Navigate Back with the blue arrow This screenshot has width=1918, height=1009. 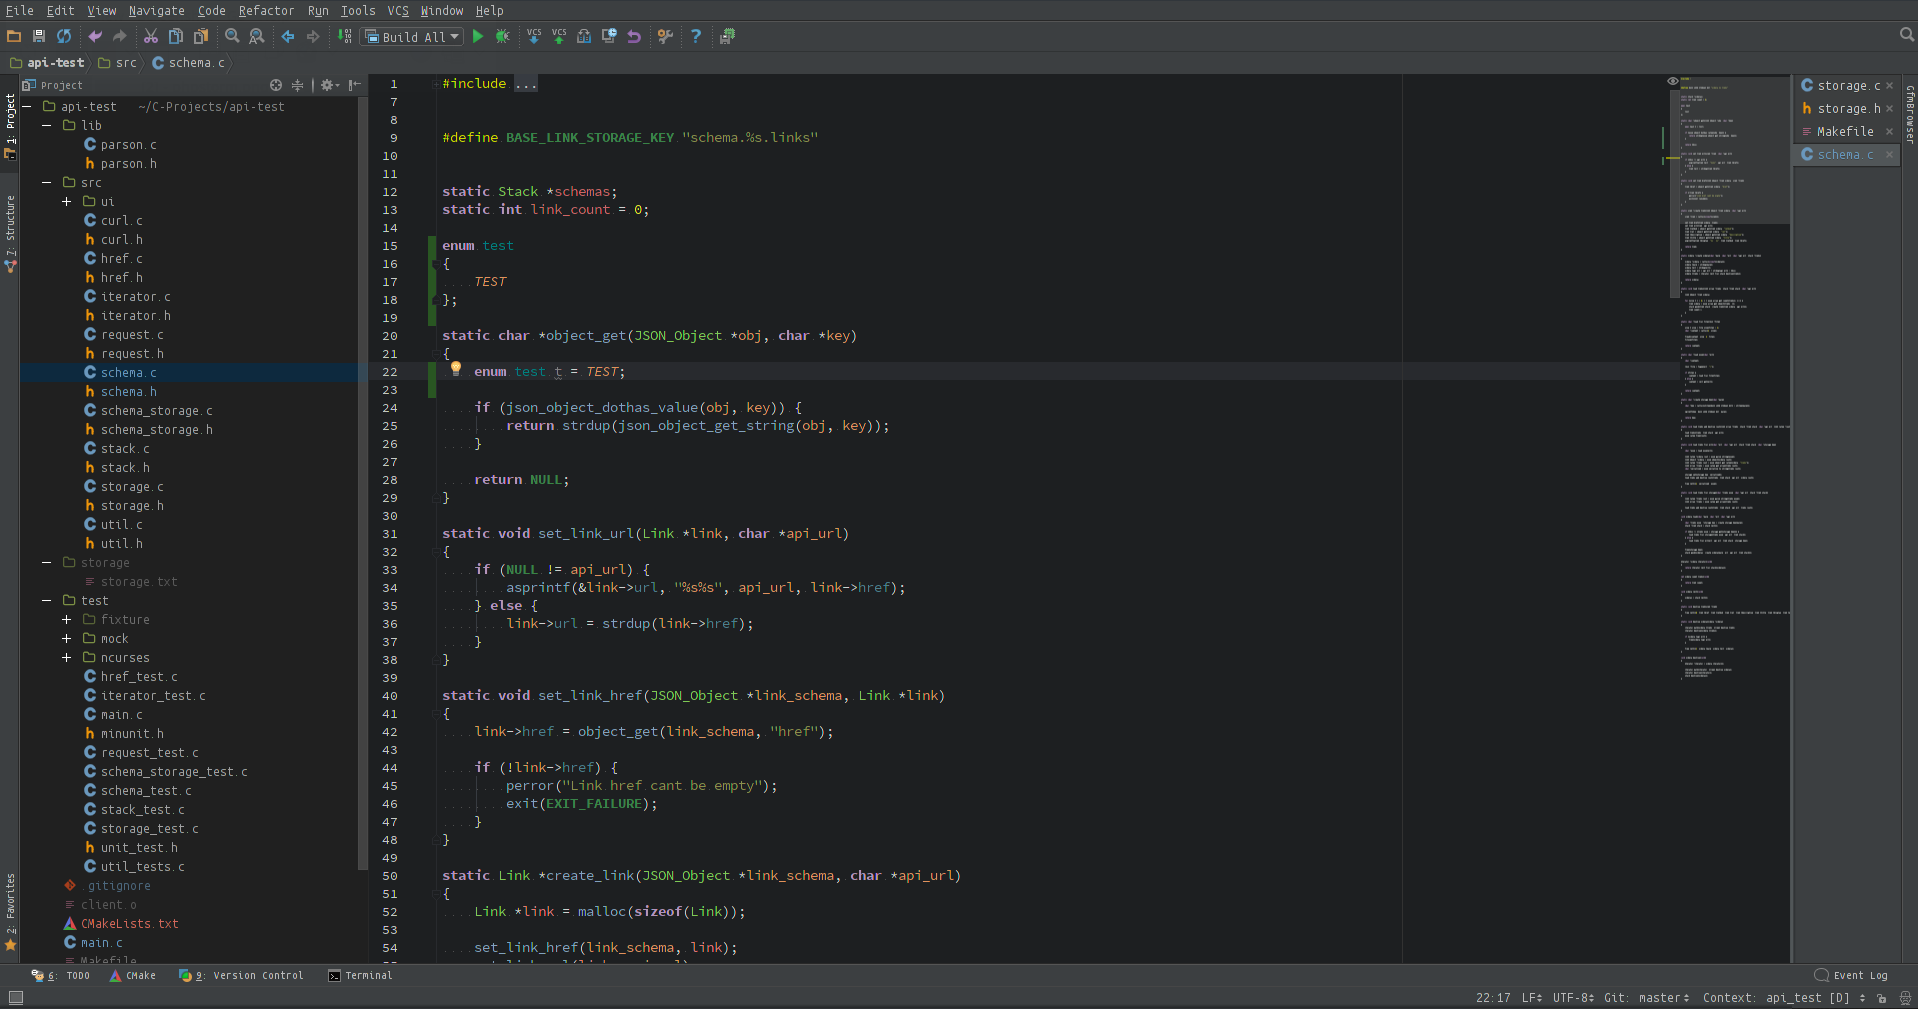coord(288,36)
